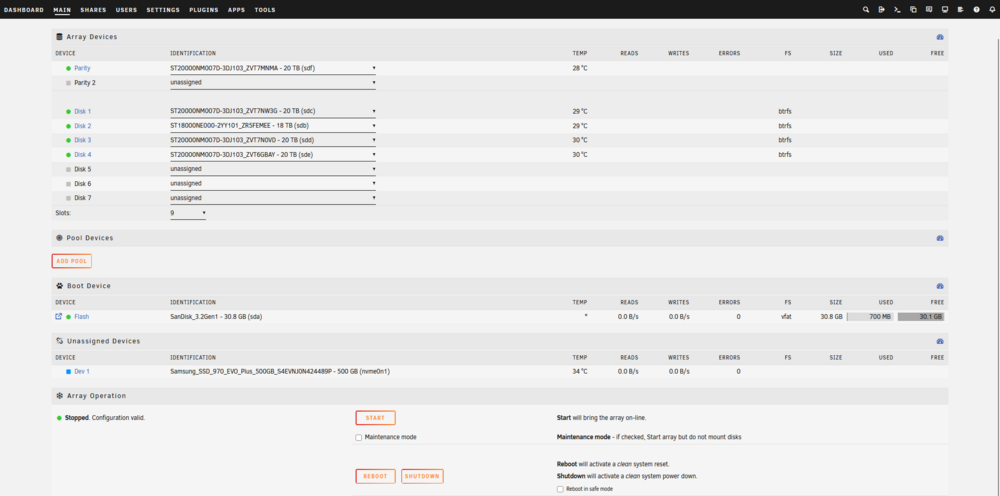Open the Disk 7 unassigned dropdown
The image size is (1000, 496).
(273, 198)
